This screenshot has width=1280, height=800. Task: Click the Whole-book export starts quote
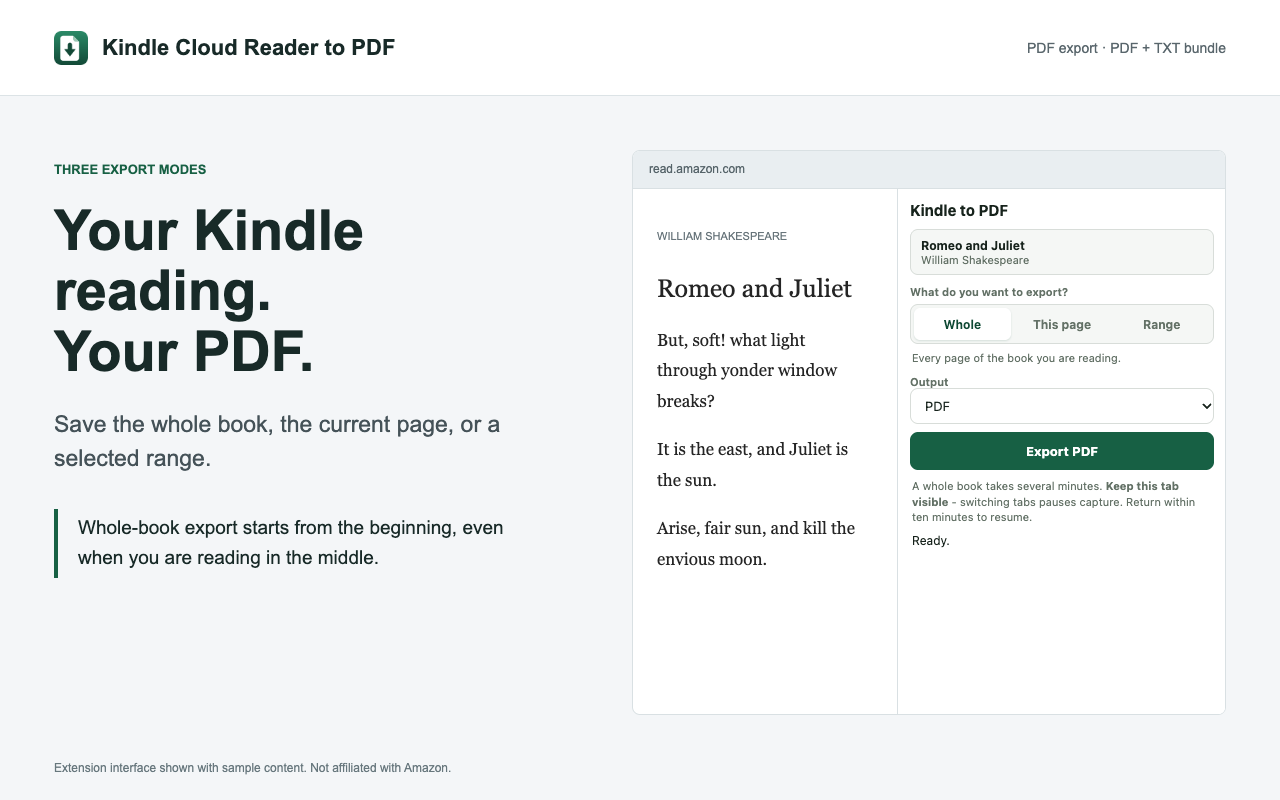pos(291,542)
